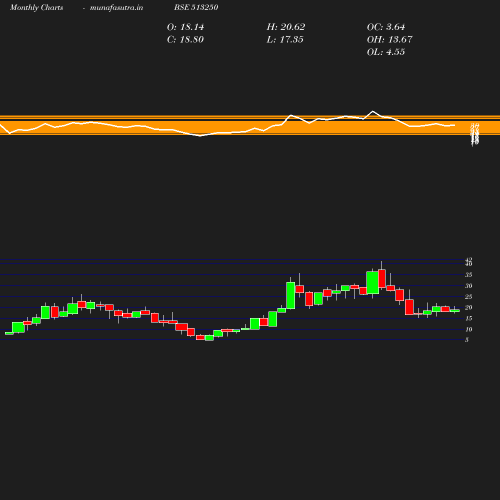Click the 'BSE 513250' symbol label
The width and height of the screenshot is (500, 500).
click(x=196, y=7)
